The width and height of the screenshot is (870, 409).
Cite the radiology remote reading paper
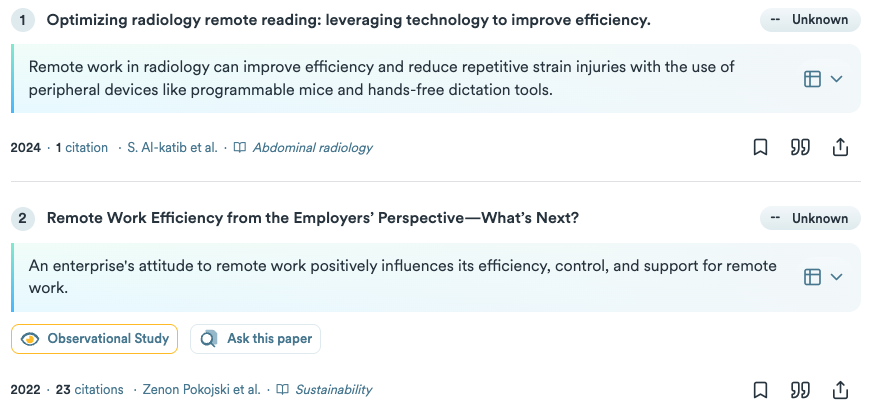[800, 148]
